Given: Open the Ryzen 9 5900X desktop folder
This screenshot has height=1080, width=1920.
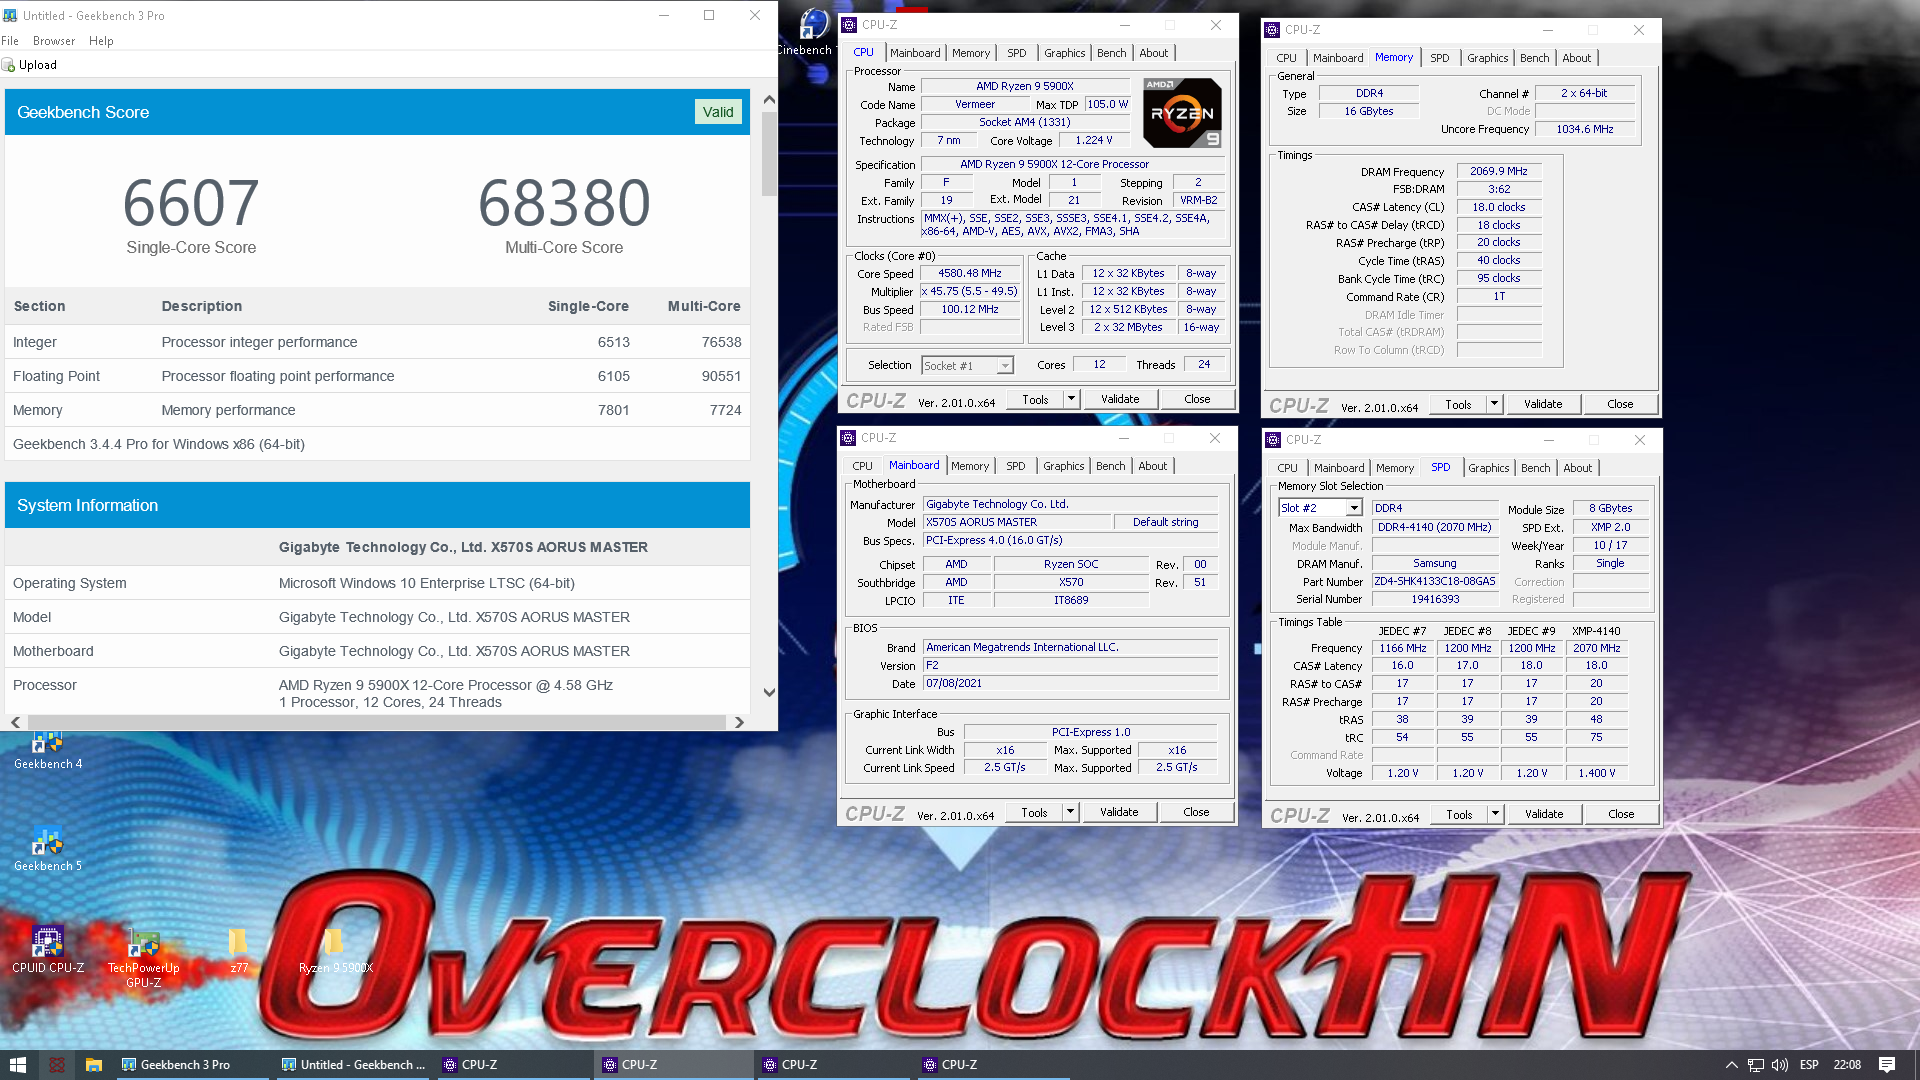Looking at the screenshot, I should click(x=335, y=950).
